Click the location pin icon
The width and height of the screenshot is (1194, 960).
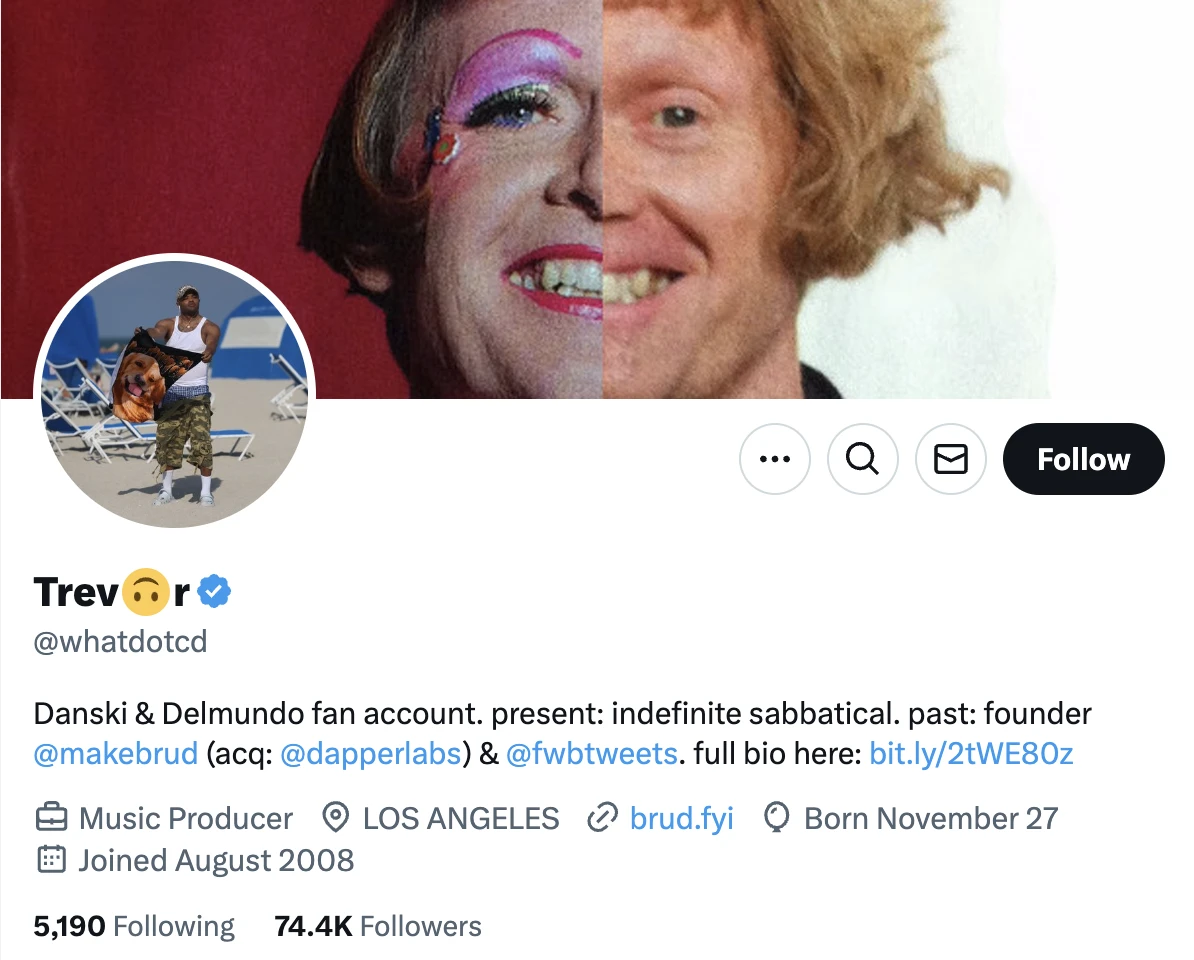tap(335, 818)
